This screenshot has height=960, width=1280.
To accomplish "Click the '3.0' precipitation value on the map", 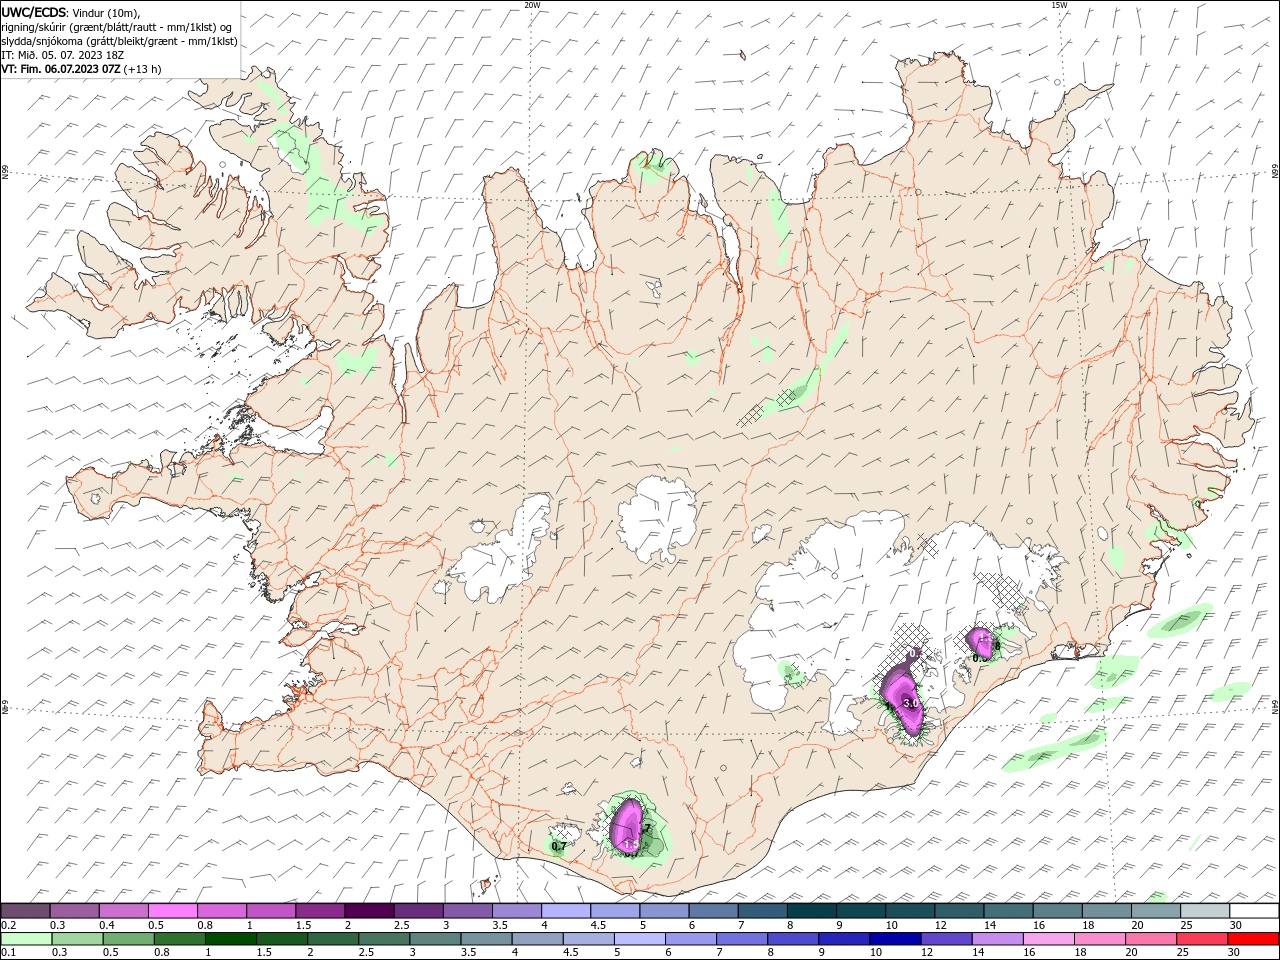I will (910, 704).
